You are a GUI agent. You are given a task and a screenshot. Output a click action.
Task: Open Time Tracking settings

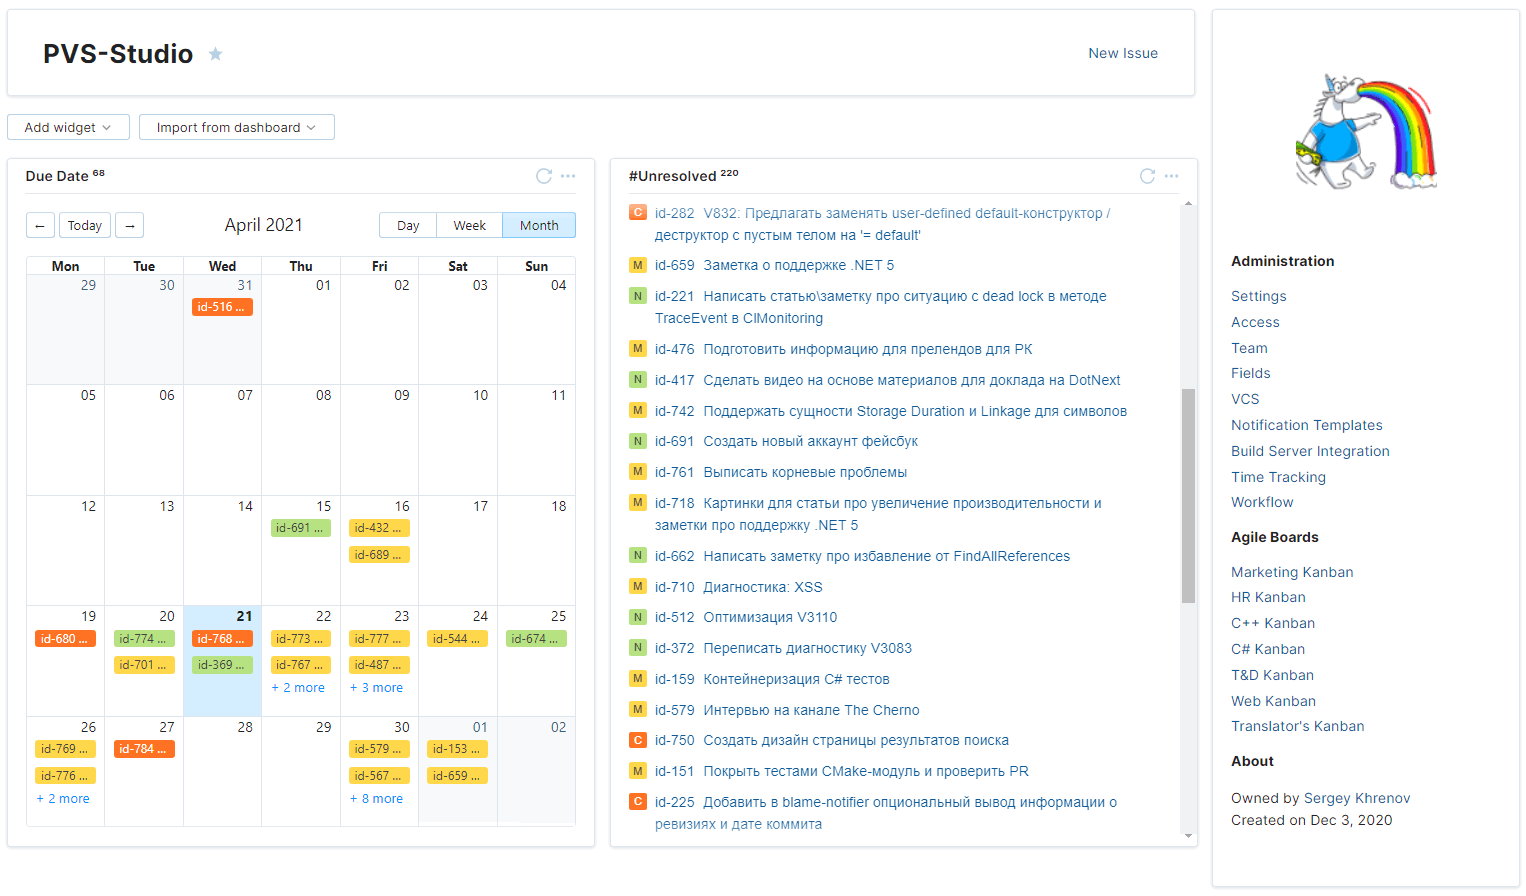(1278, 477)
